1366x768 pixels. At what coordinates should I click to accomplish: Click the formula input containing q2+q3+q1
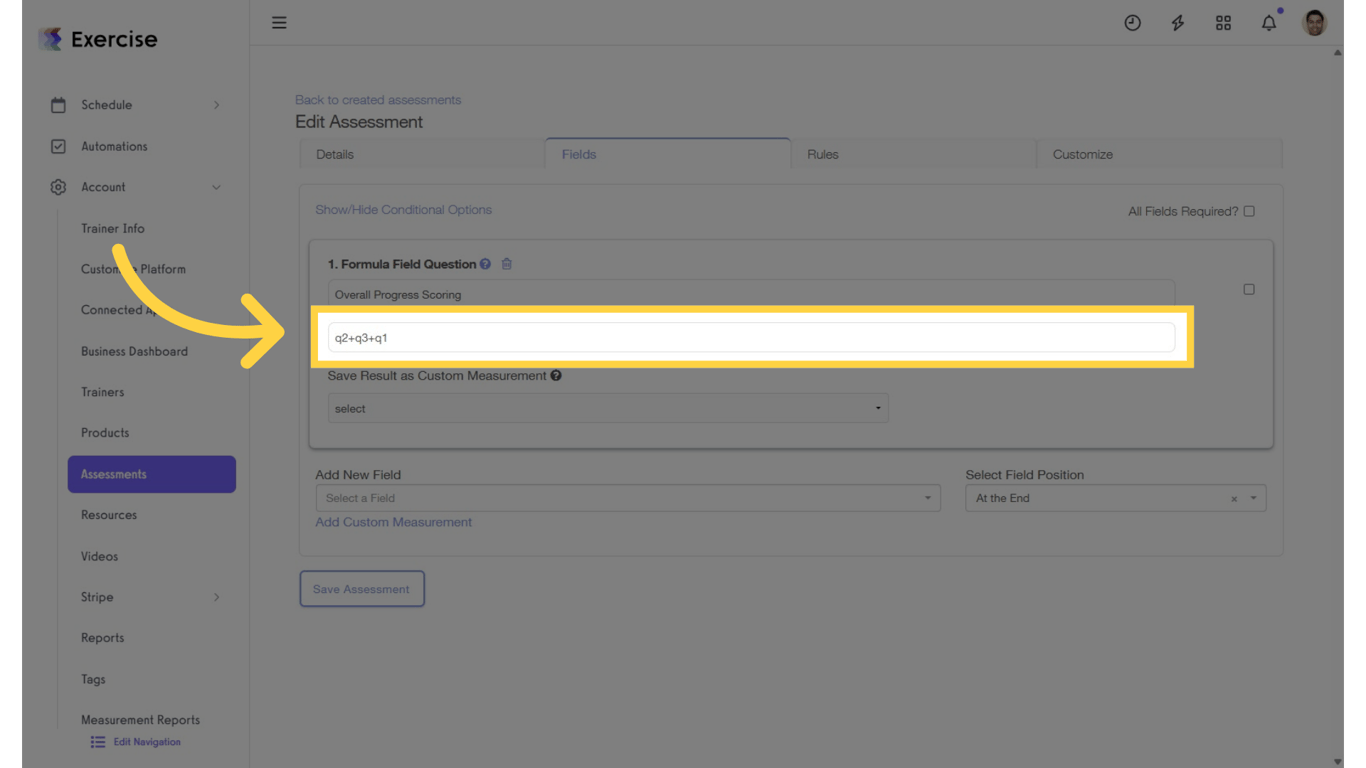(751, 338)
